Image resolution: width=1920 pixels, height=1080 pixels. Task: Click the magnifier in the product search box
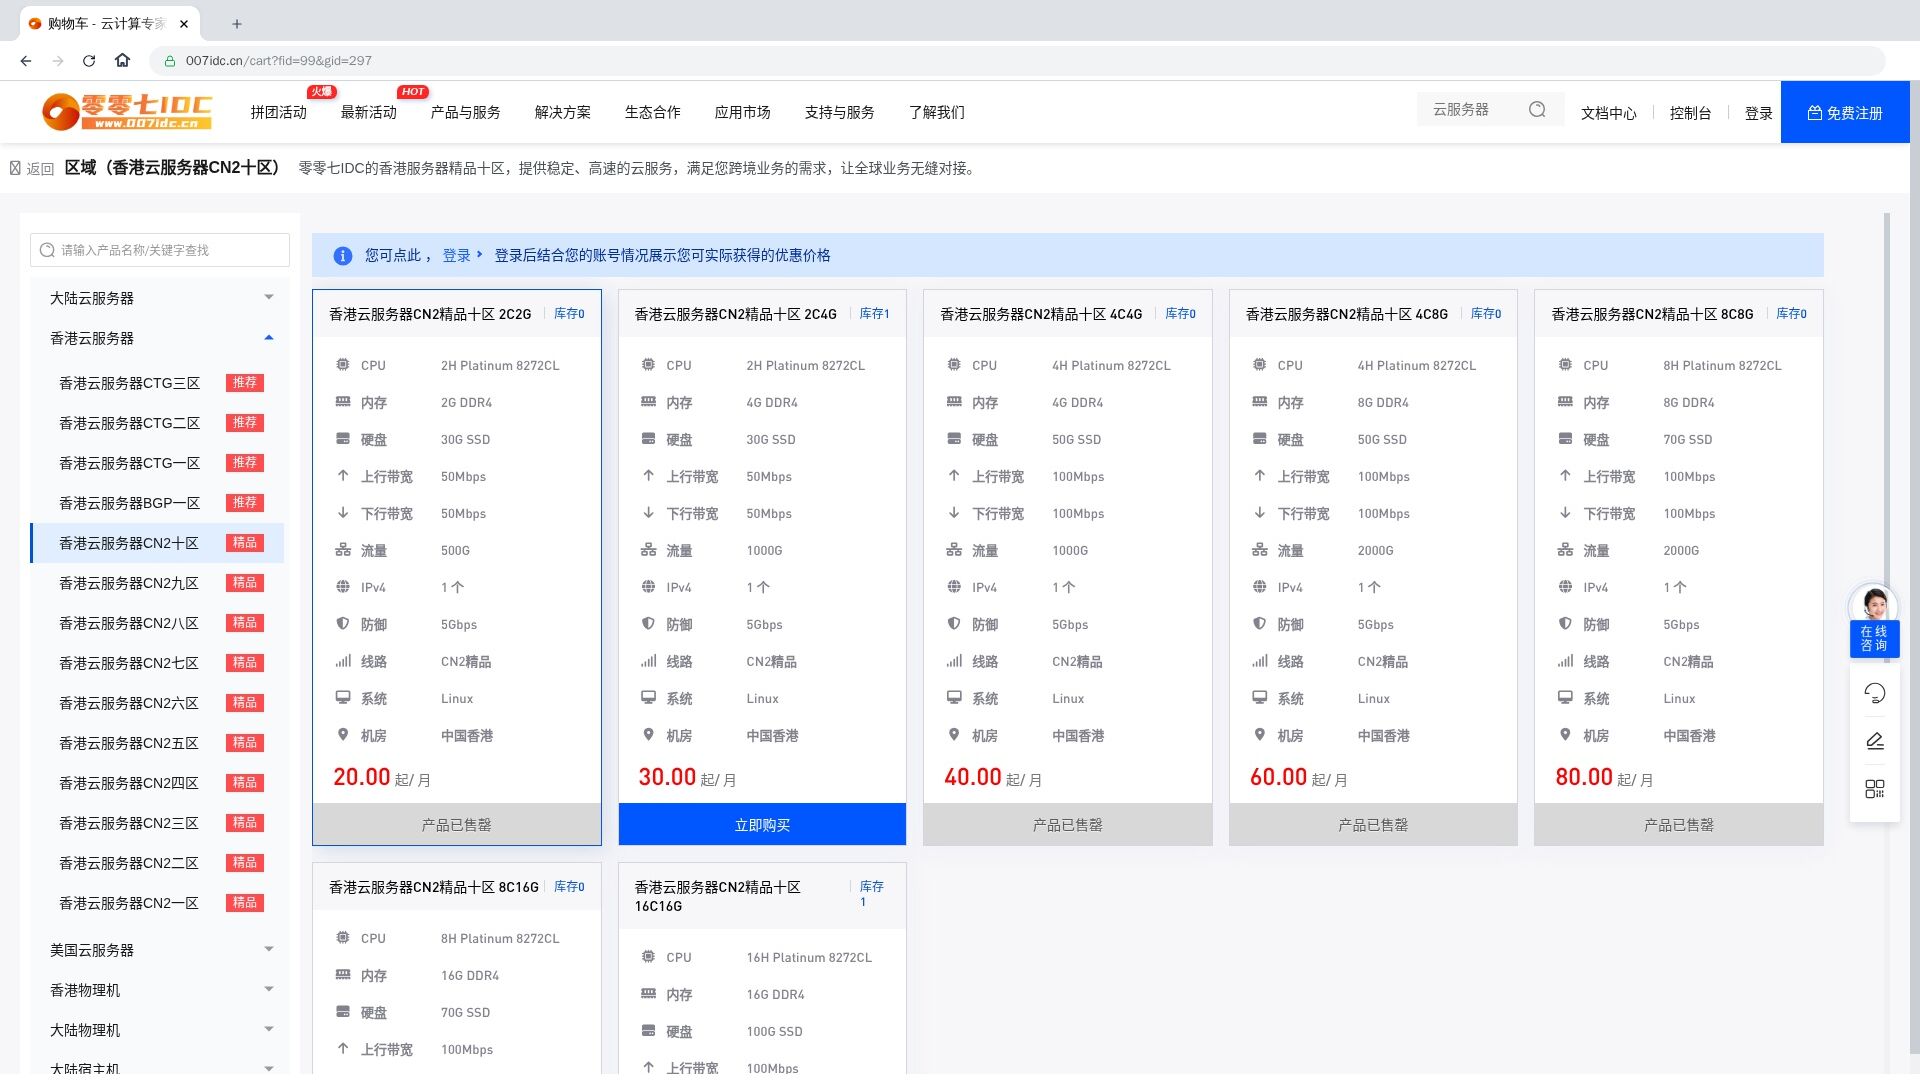(47, 250)
